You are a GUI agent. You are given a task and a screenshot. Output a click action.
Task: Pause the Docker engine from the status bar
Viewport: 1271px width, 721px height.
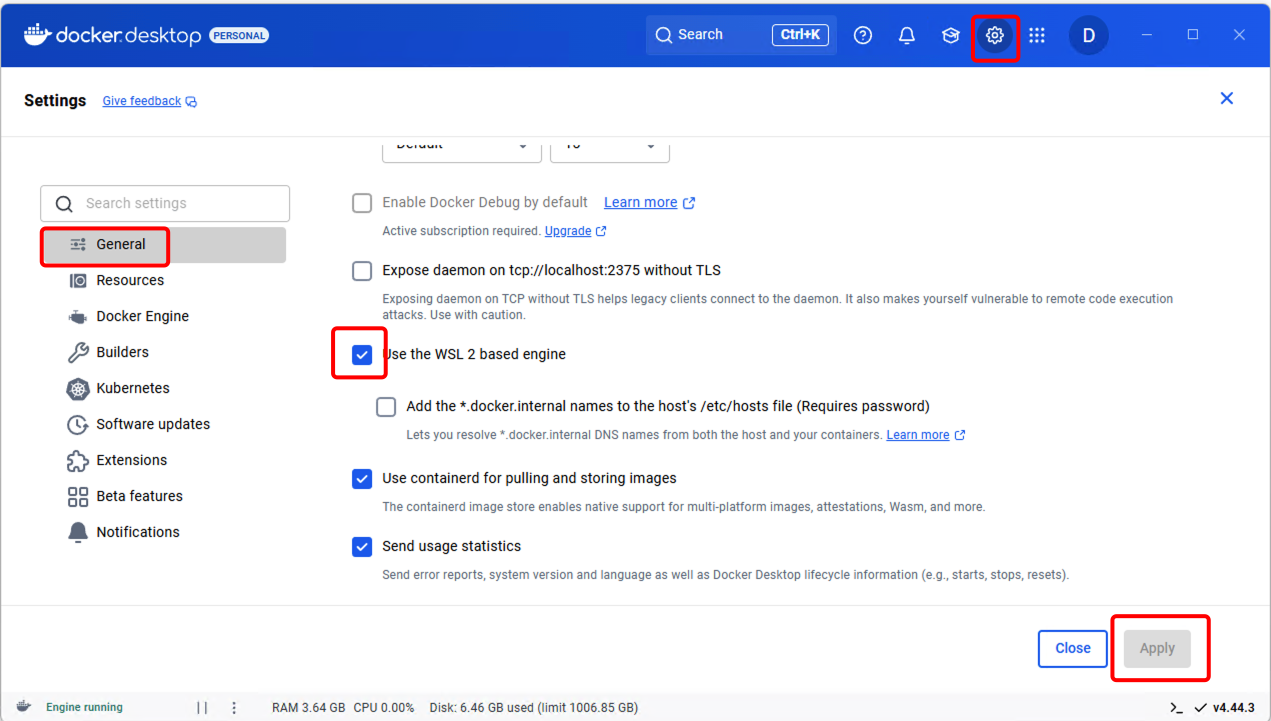(202, 707)
